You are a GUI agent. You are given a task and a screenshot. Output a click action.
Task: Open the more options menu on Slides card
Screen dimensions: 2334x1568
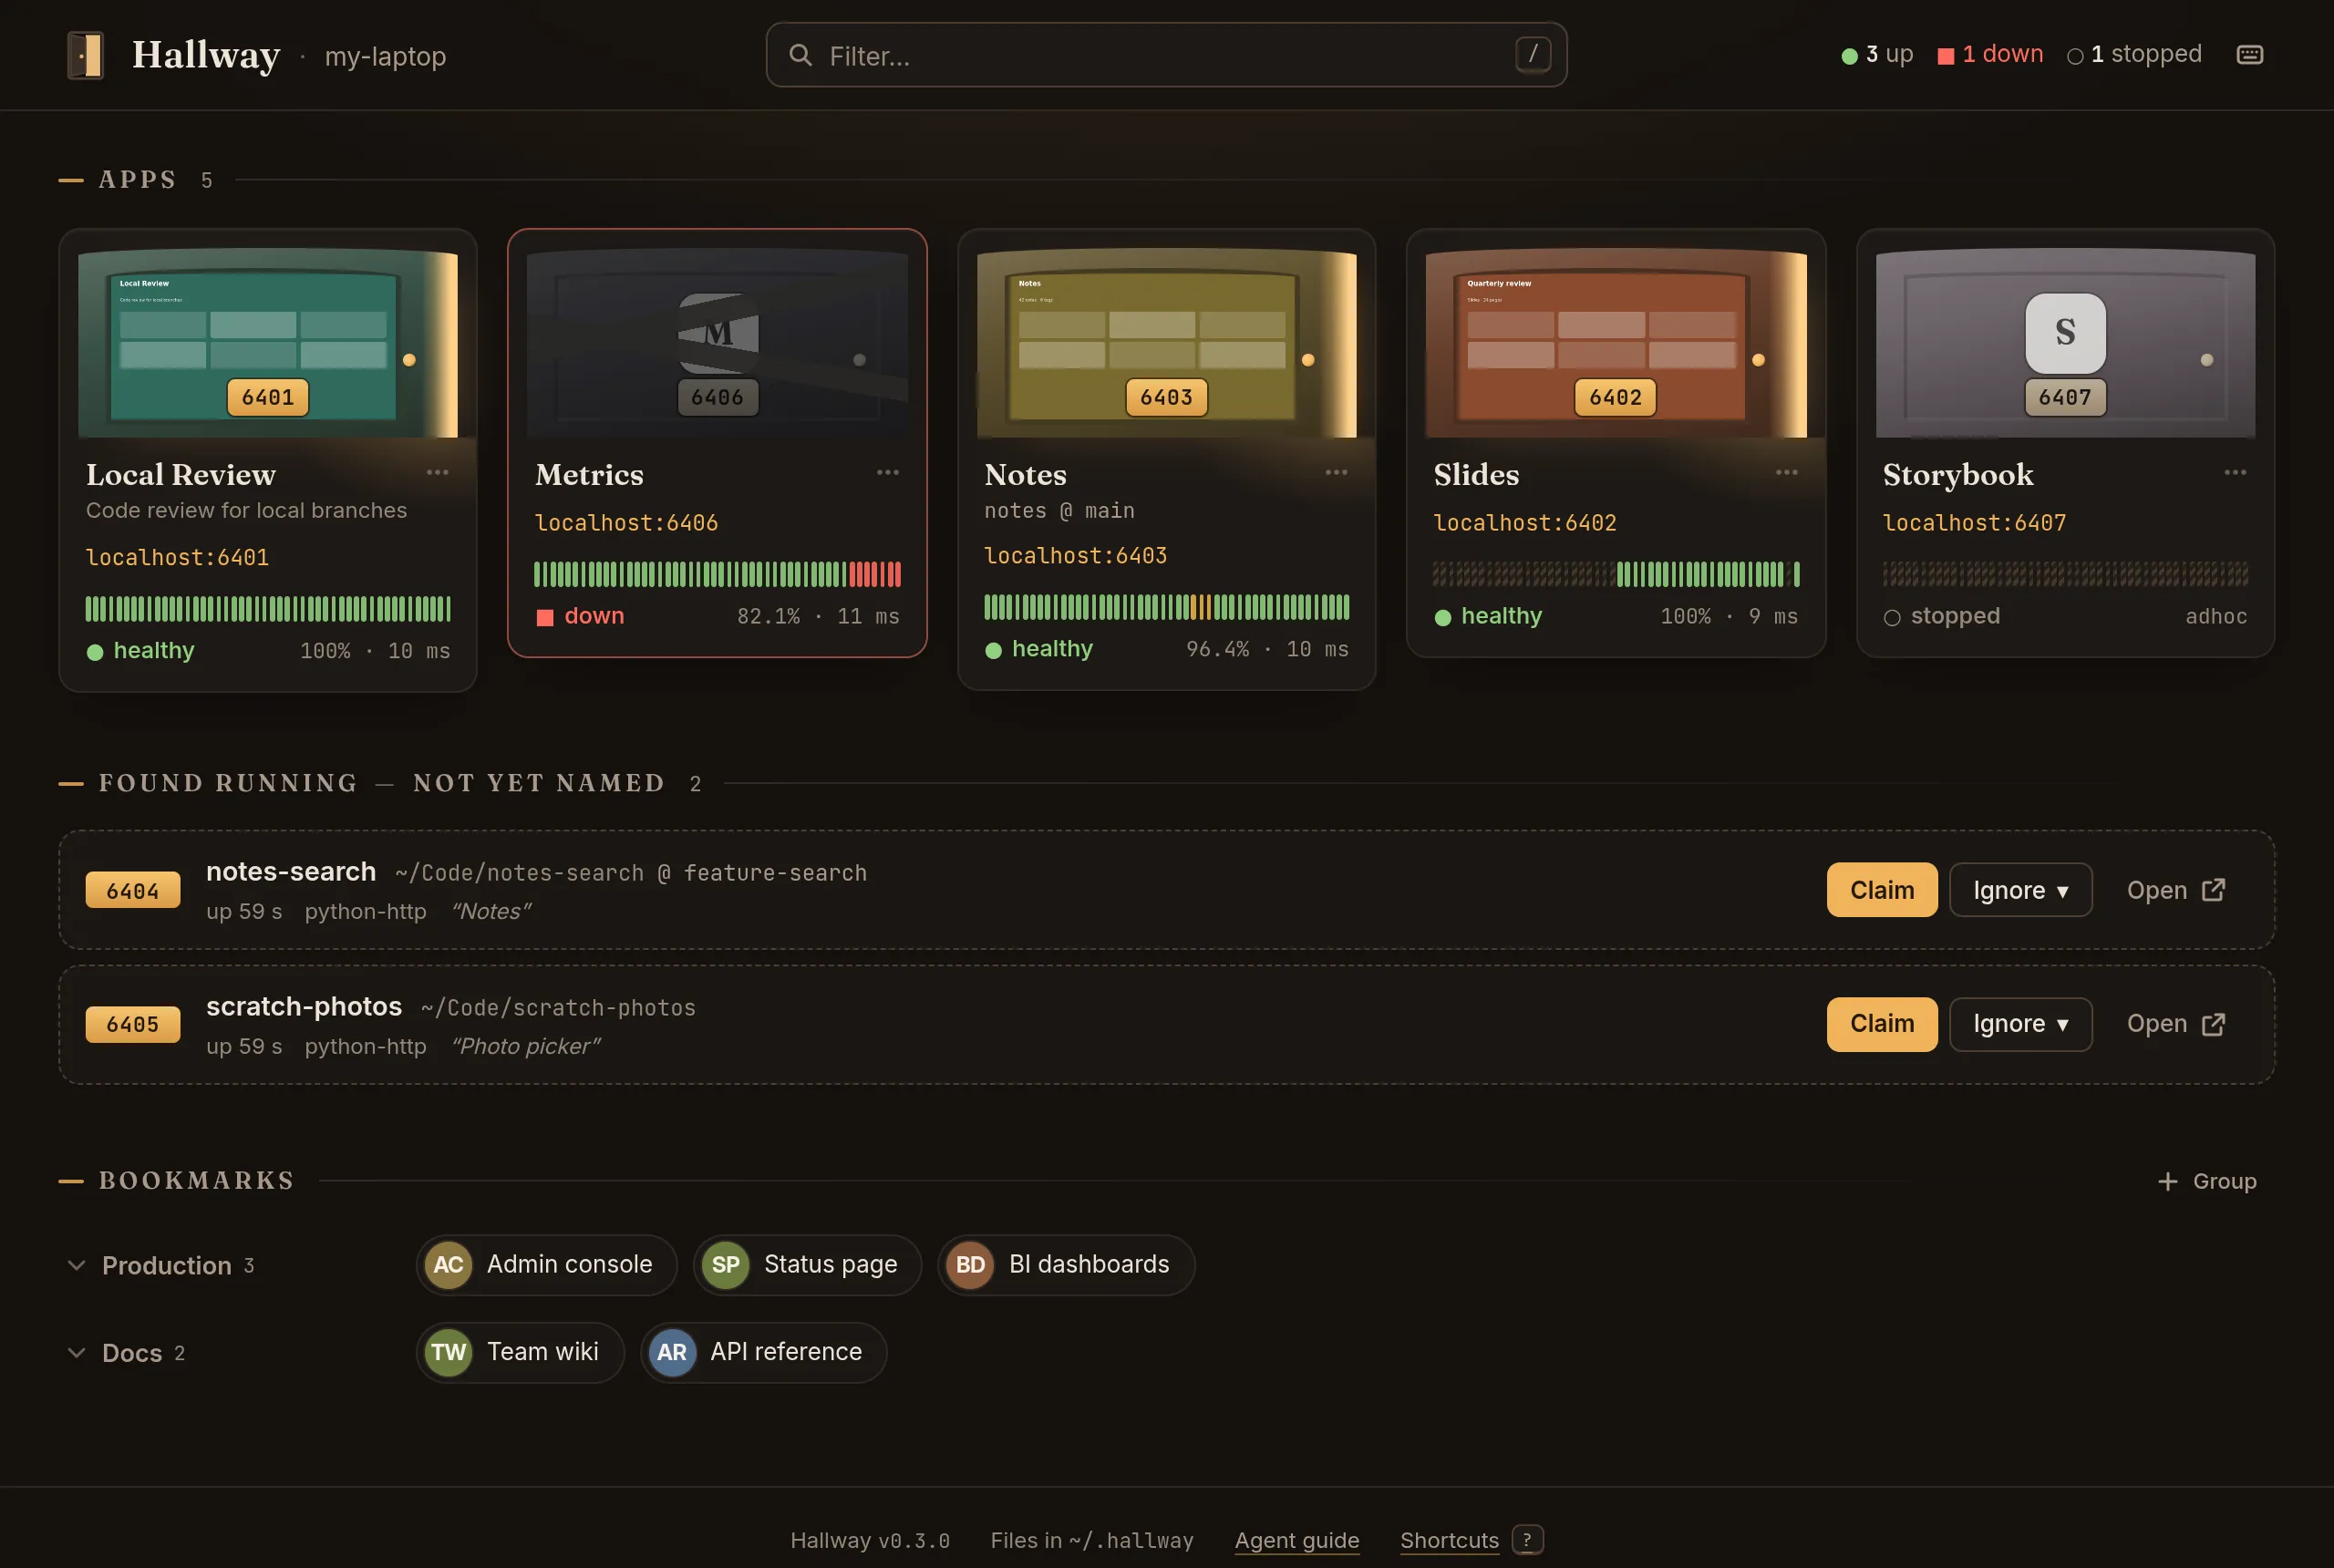coord(1786,472)
